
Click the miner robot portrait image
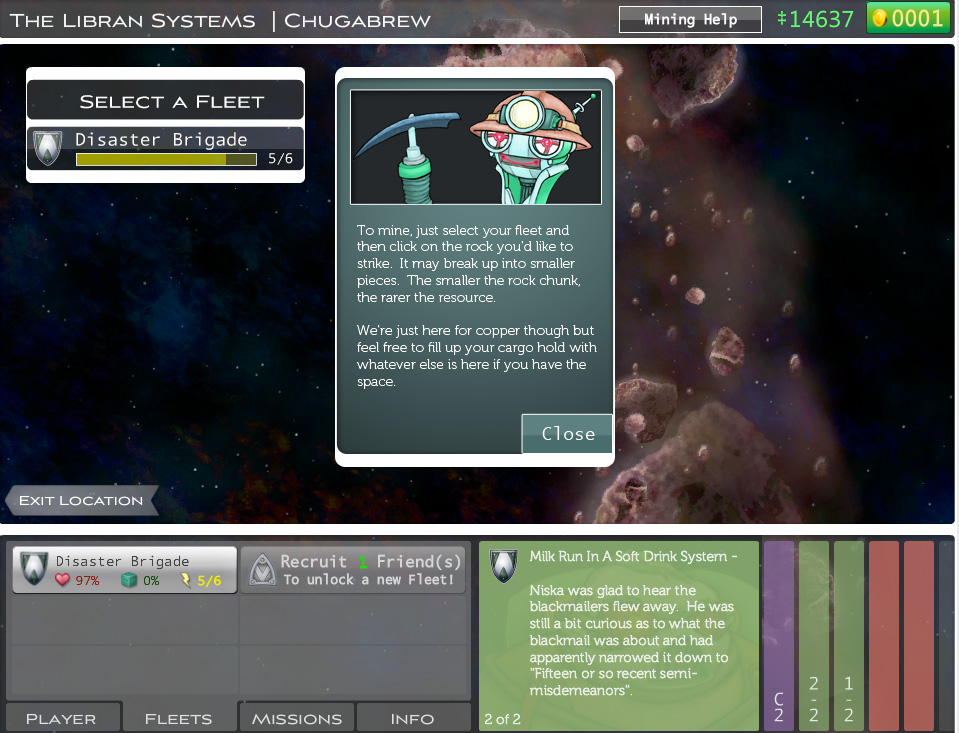[475, 147]
